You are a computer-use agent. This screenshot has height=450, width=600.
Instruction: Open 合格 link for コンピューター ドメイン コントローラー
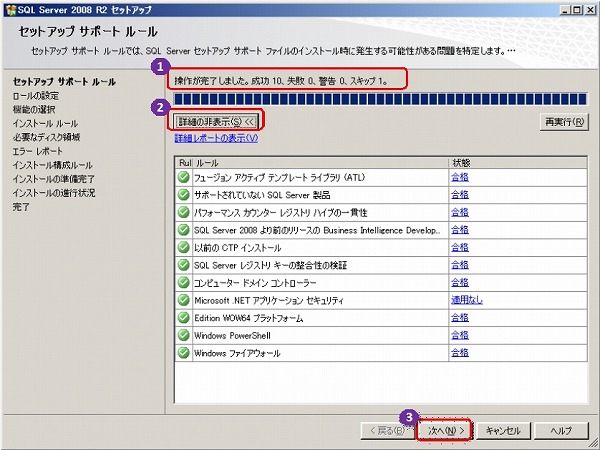460,283
